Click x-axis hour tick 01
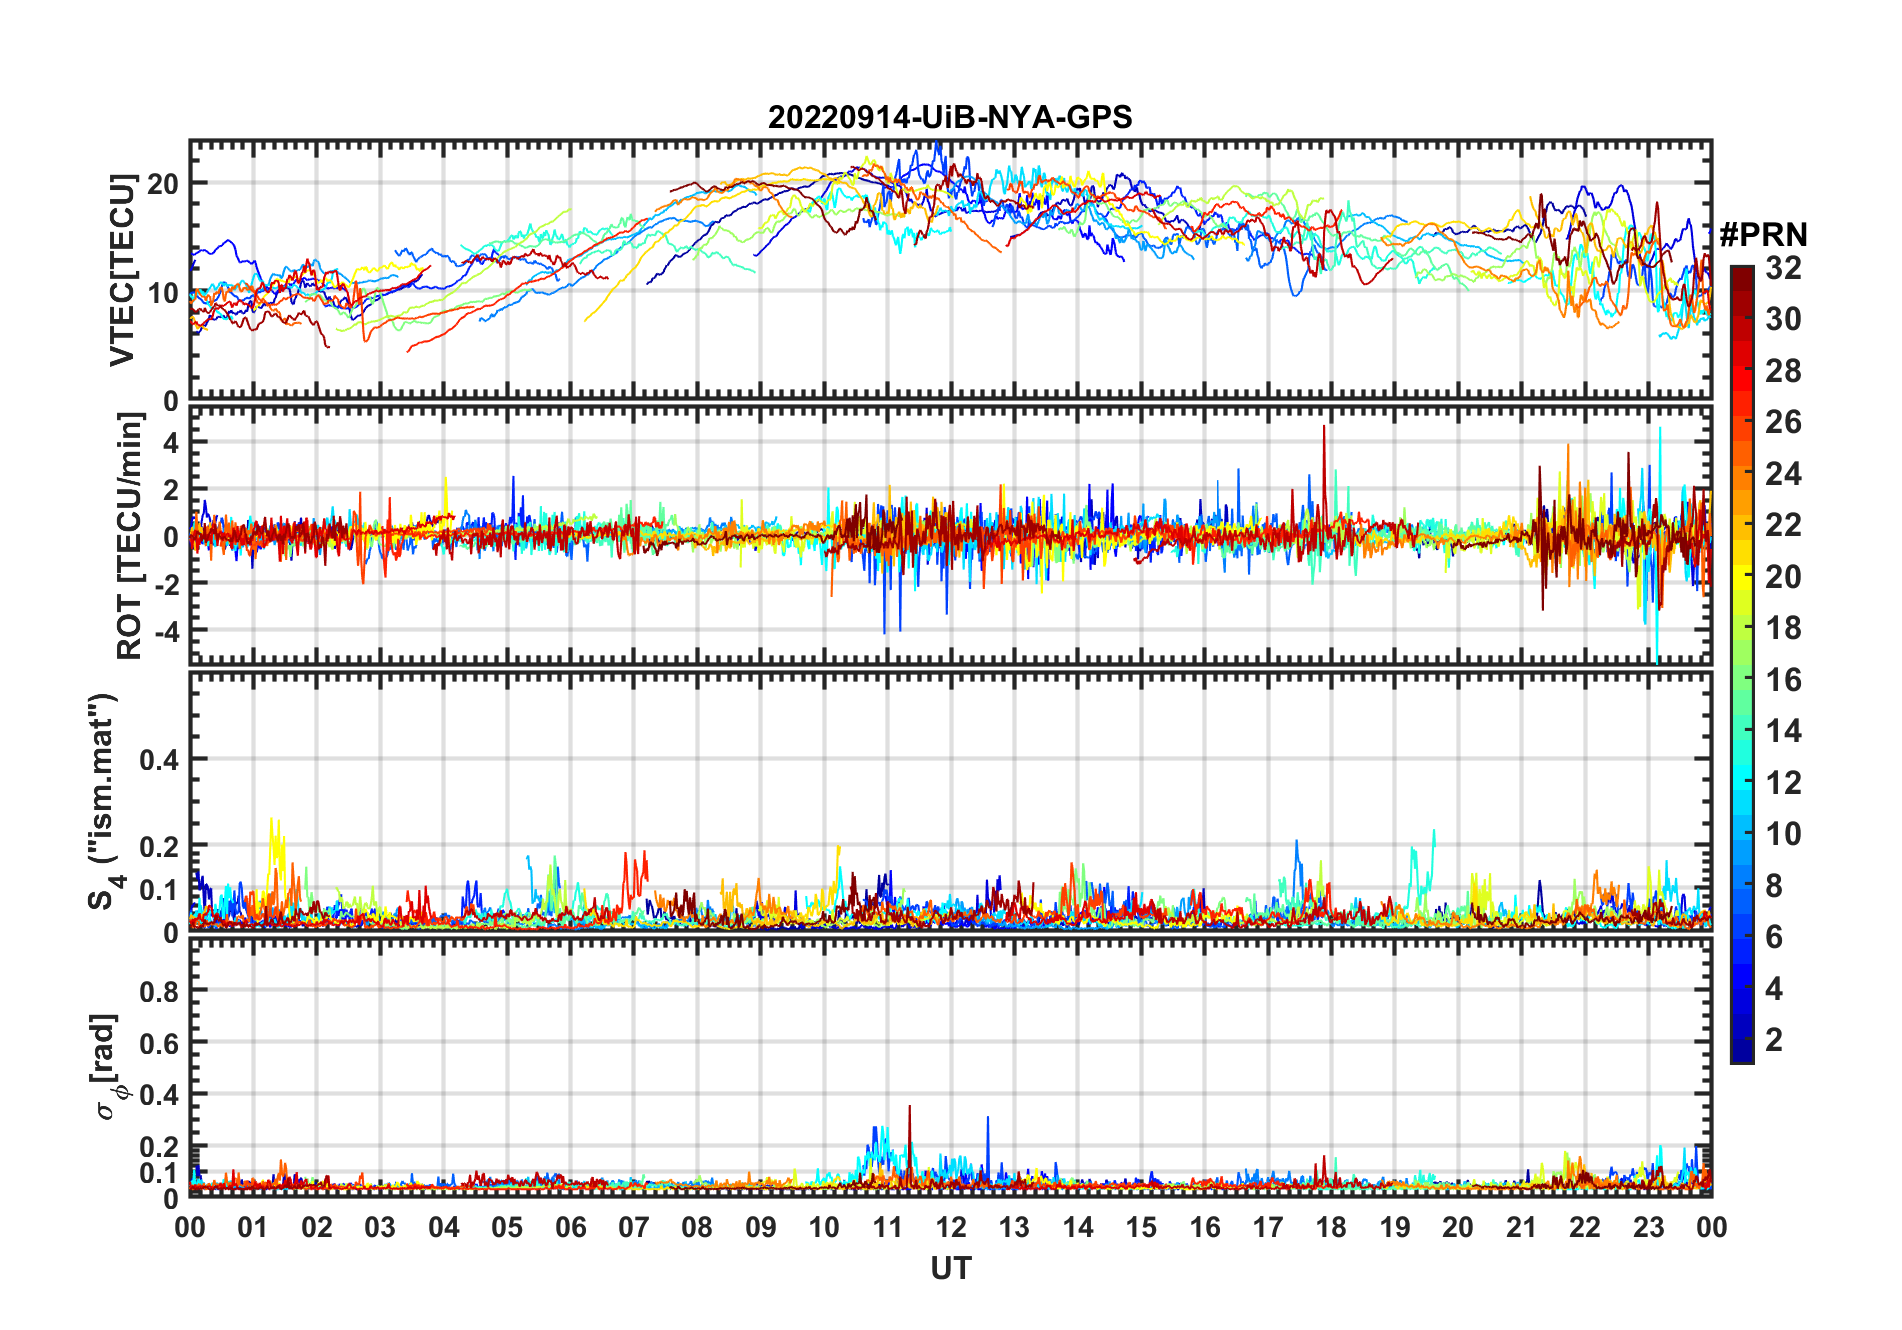This screenshot has height=1330, width=1902. point(253,1228)
